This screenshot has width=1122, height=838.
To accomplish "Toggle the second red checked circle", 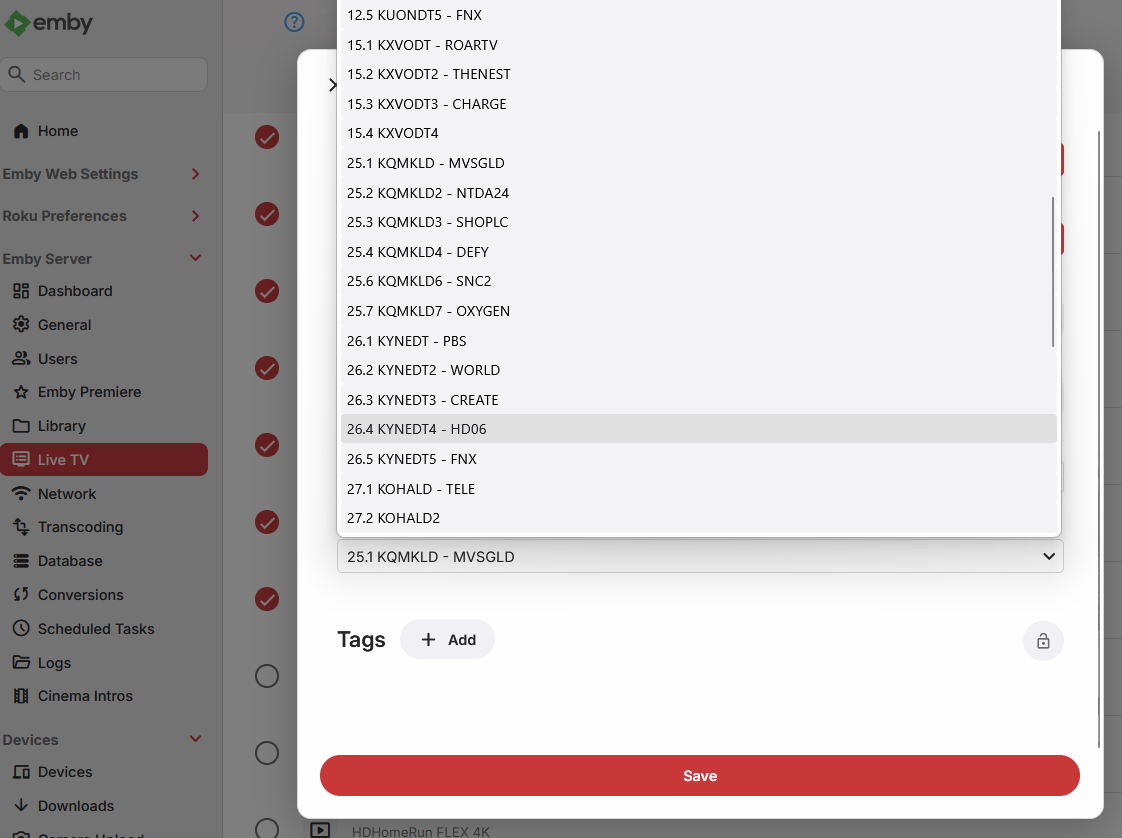I will (x=267, y=214).
